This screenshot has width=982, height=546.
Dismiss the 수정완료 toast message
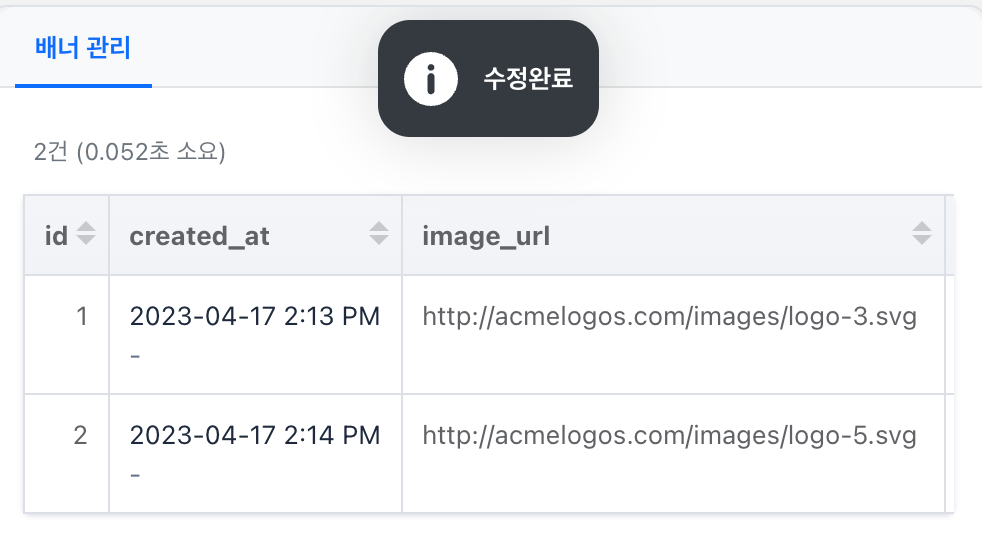[488, 78]
